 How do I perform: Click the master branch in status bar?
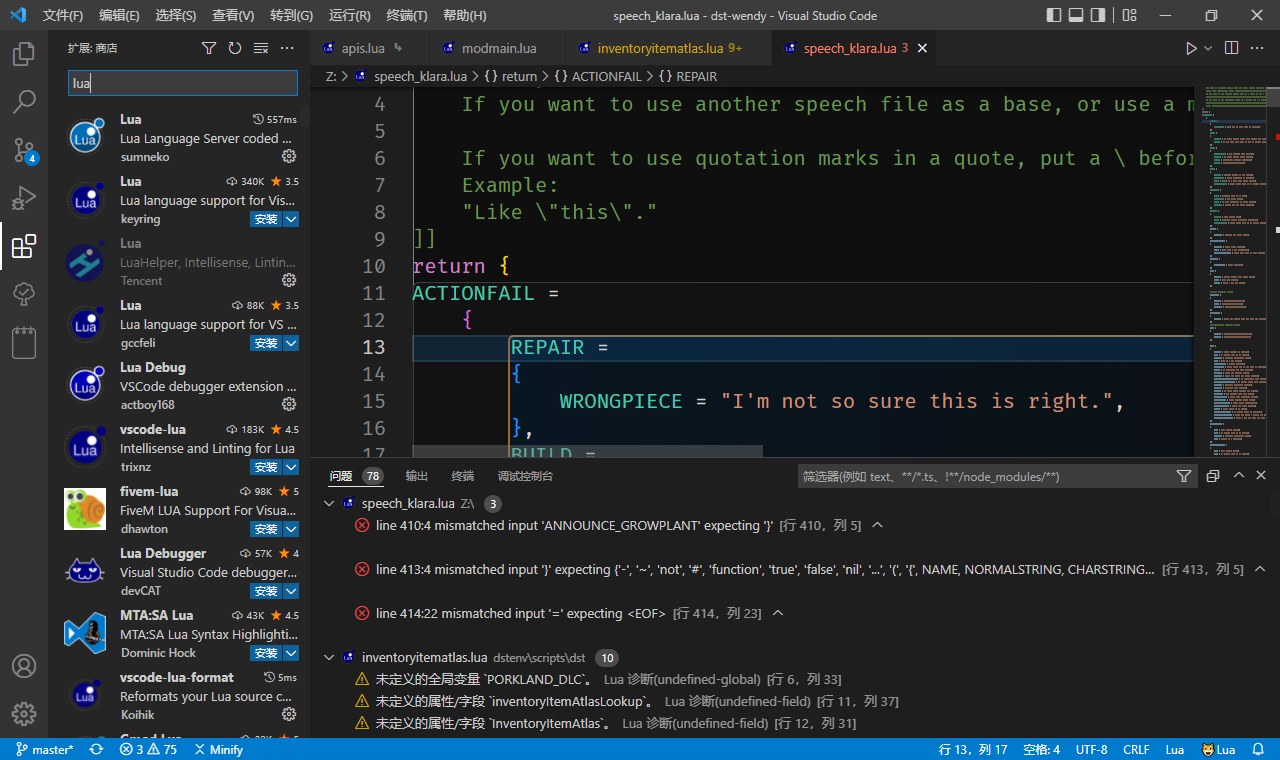click(x=44, y=749)
